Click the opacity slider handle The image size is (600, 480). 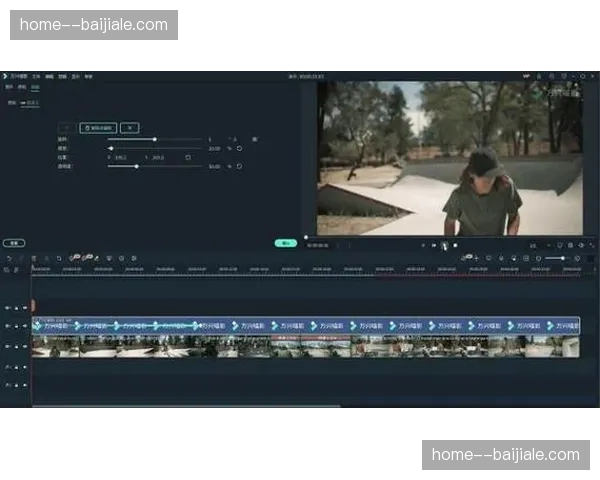(x=137, y=166)
